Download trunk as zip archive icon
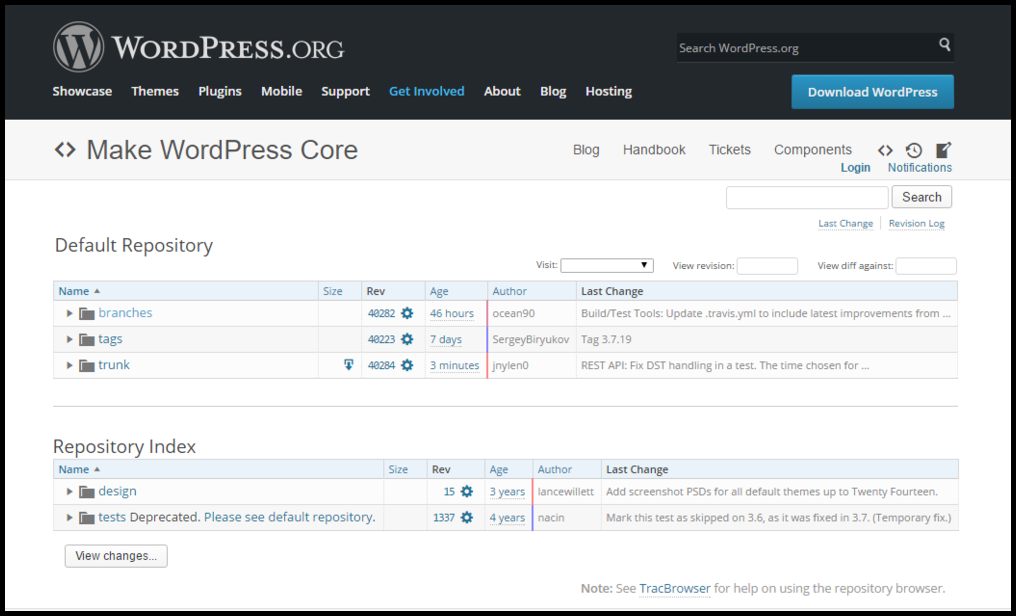Screen dimensions: 1016x616 coord(349,365)
